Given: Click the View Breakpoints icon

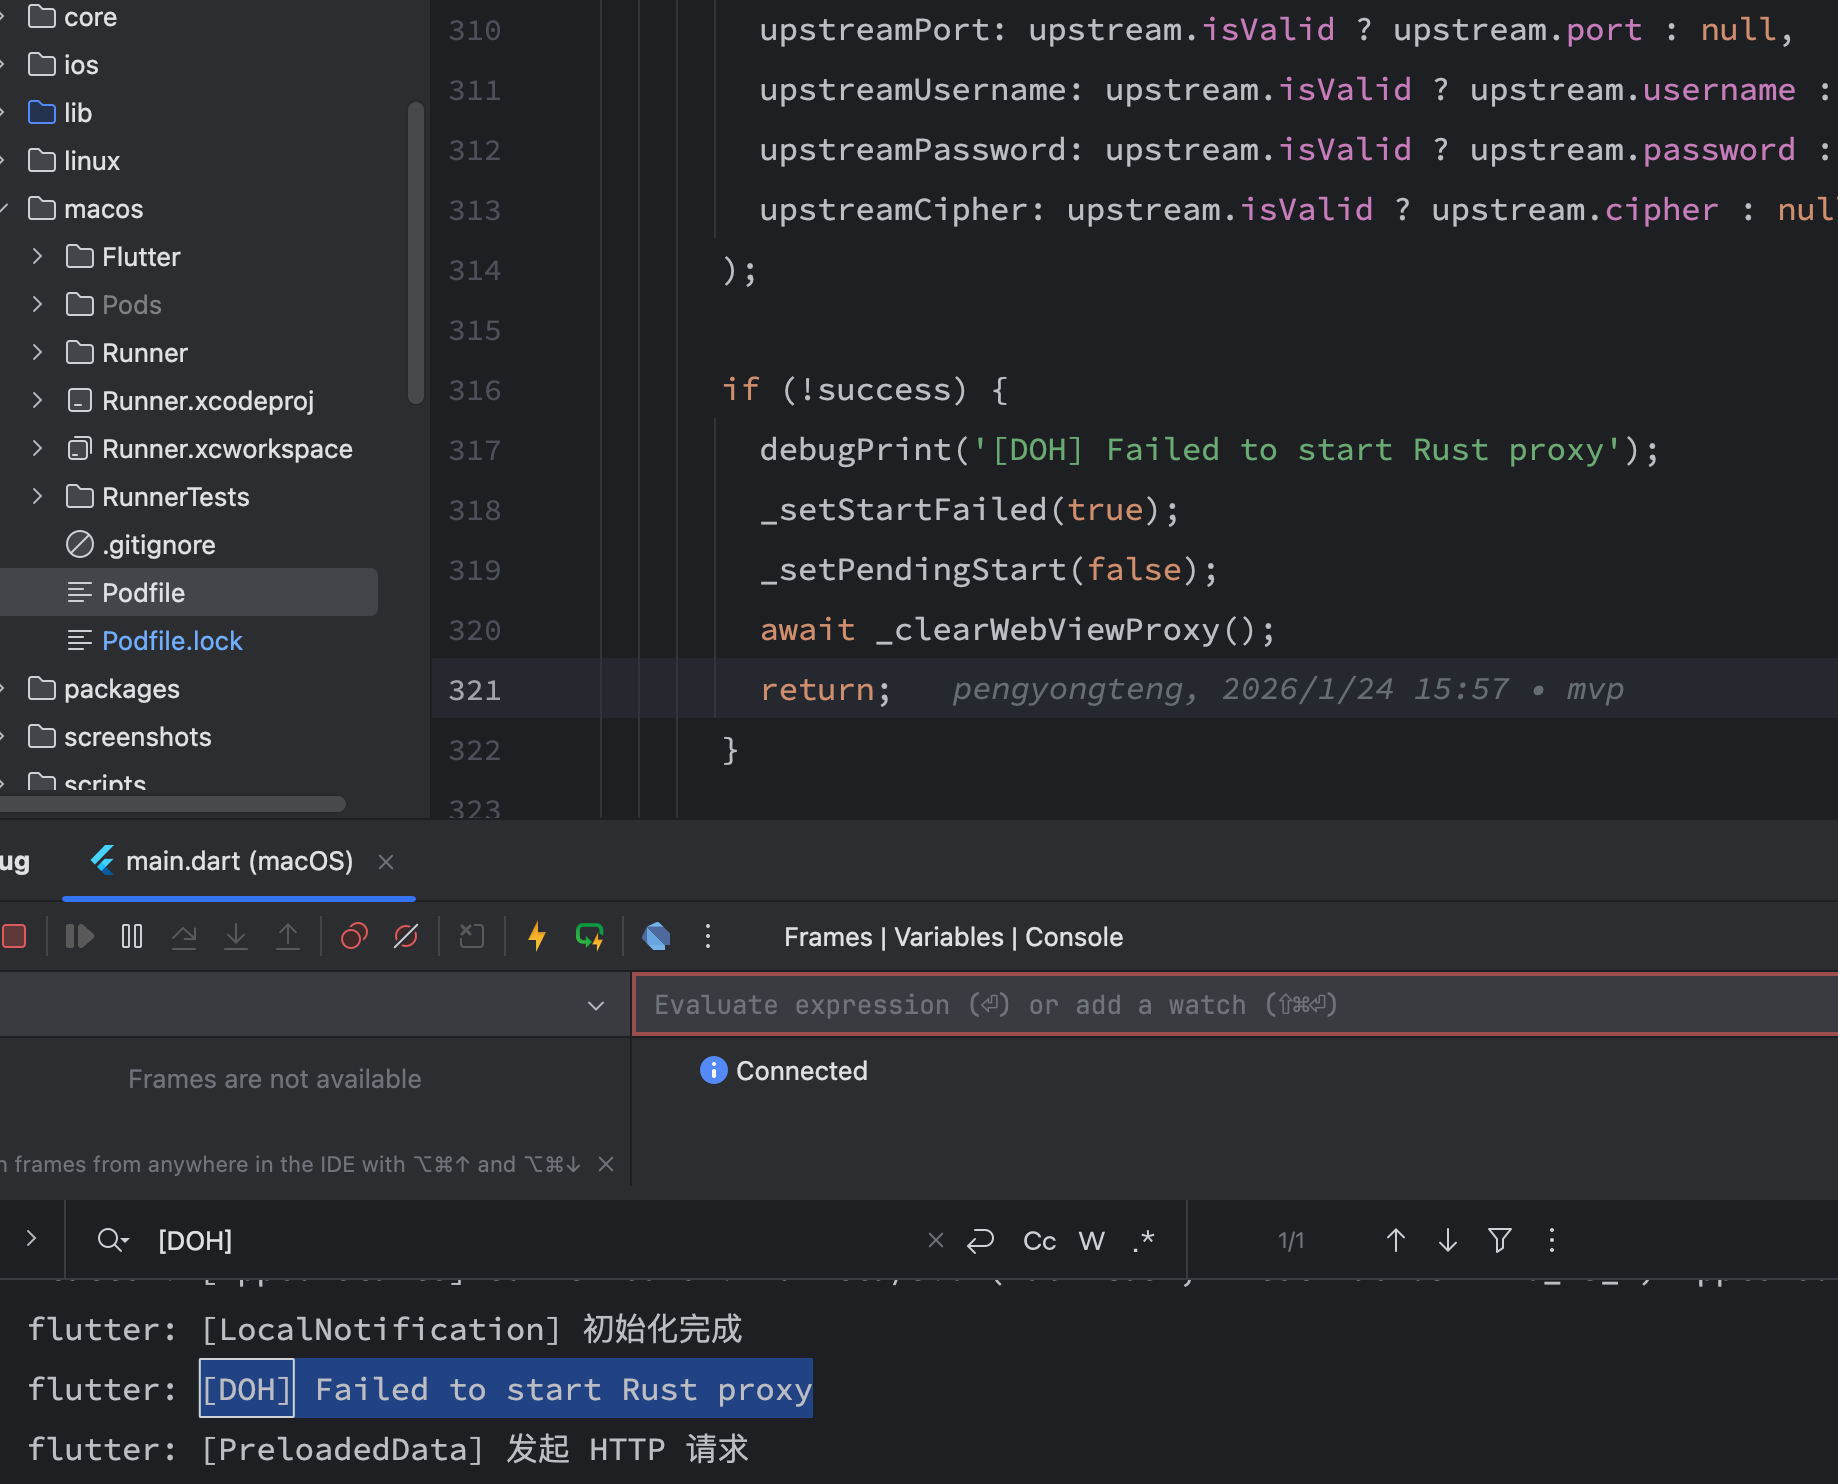Looking at the screenshot, I should [354, 936].
